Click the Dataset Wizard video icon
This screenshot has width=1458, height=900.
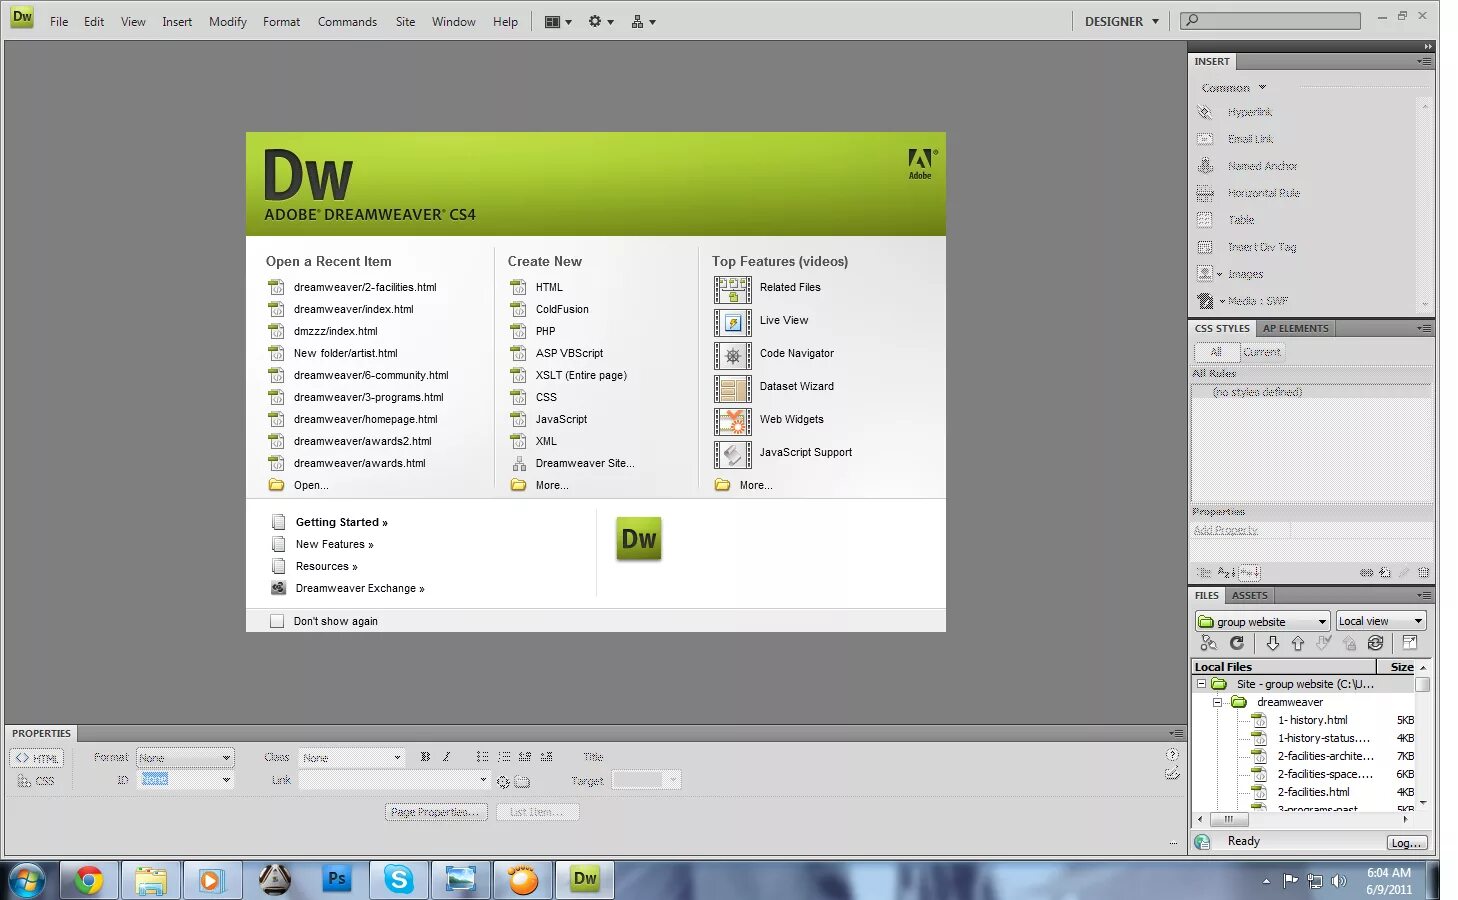[733, 388]
